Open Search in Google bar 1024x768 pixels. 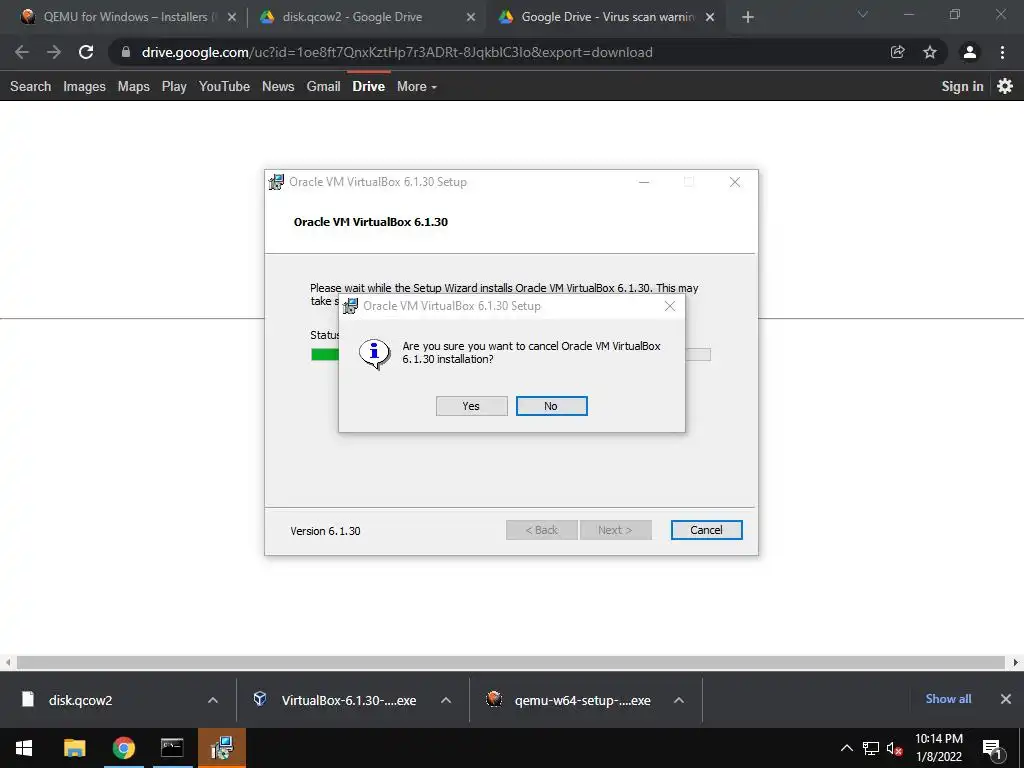click(31, 86)
